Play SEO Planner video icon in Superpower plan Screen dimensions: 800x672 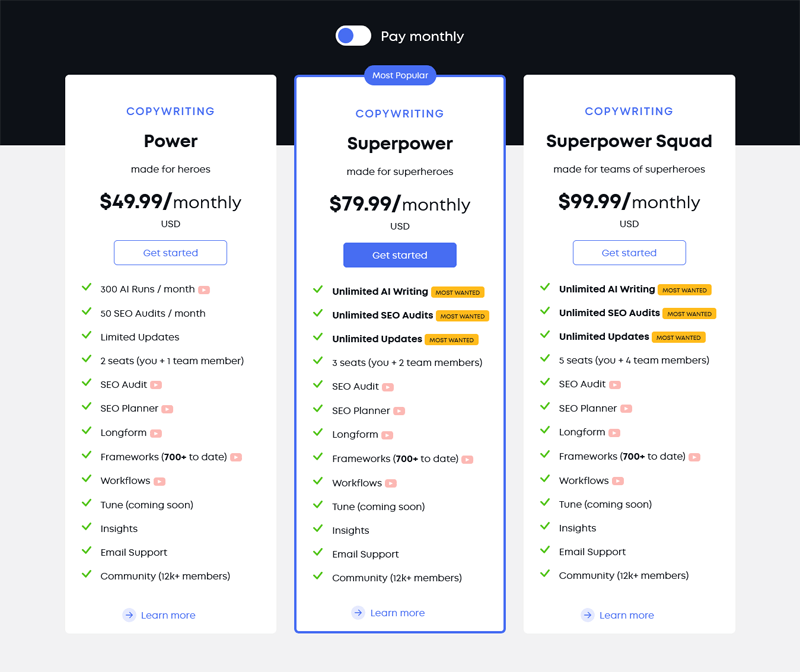tap(398, 411)
